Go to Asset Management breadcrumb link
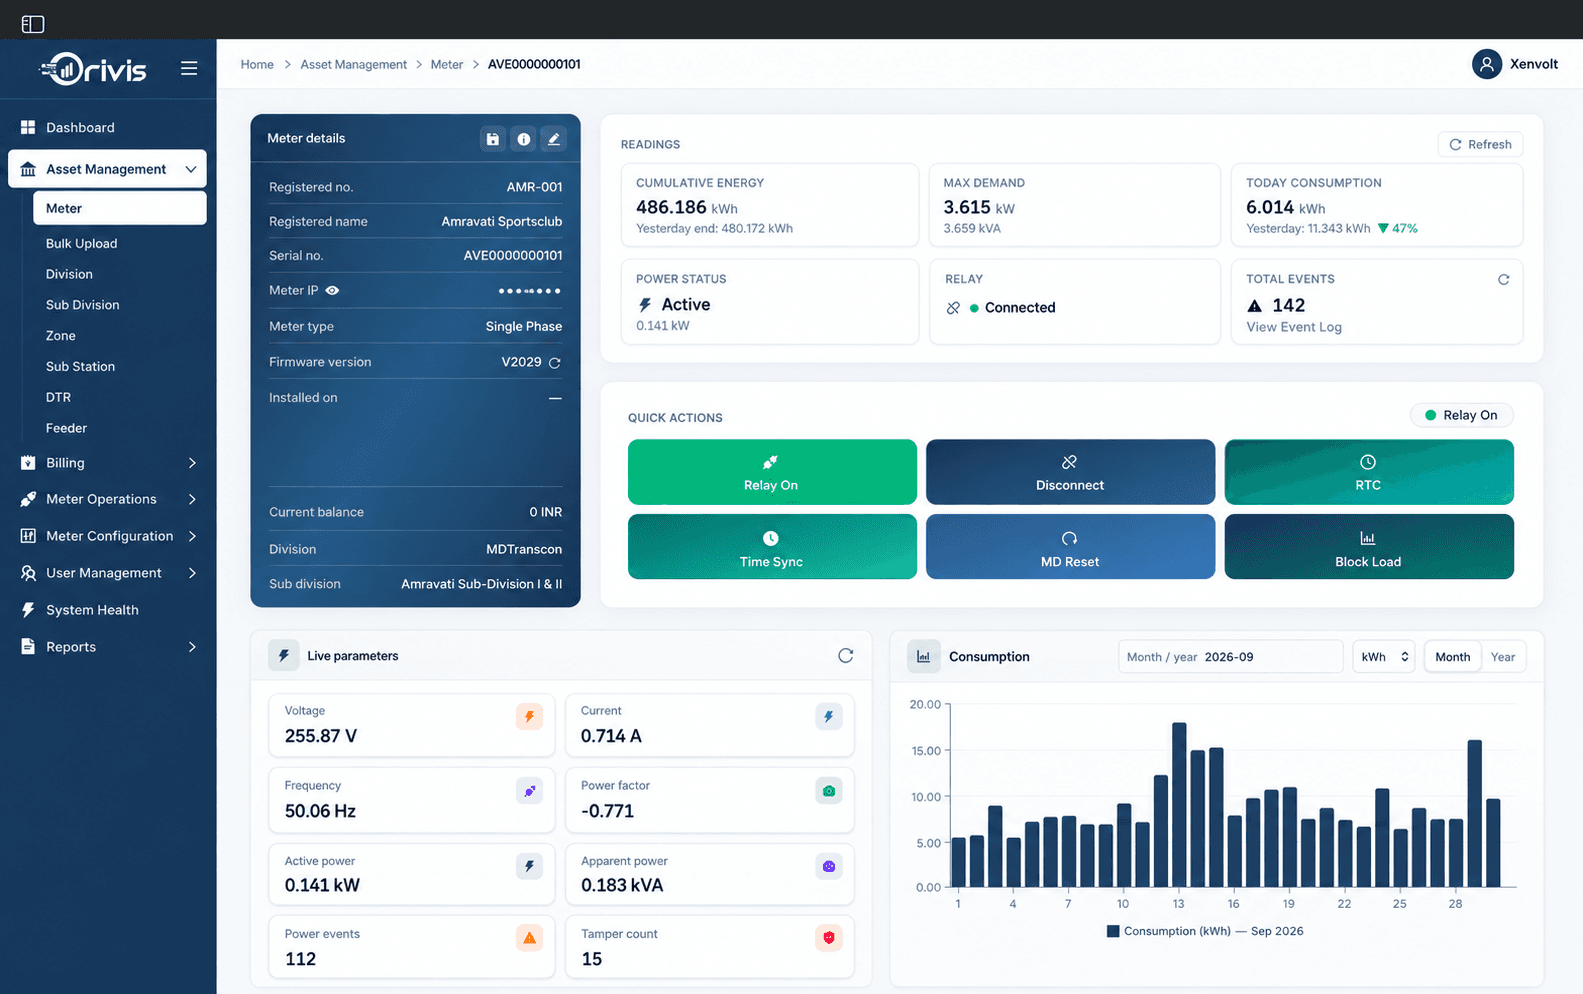Image resolution: width=1583 pixels, height=994 pixels. (353, 64)
